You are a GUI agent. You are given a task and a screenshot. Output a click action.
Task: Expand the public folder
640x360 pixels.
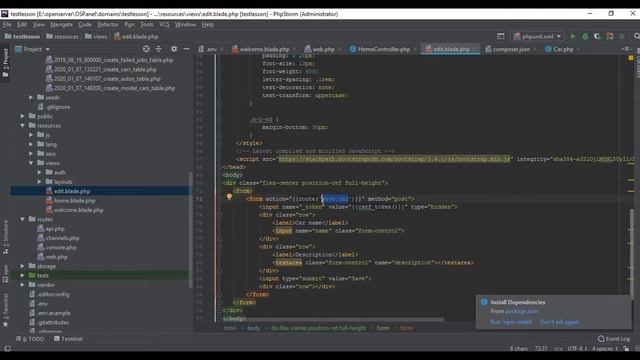22,116
